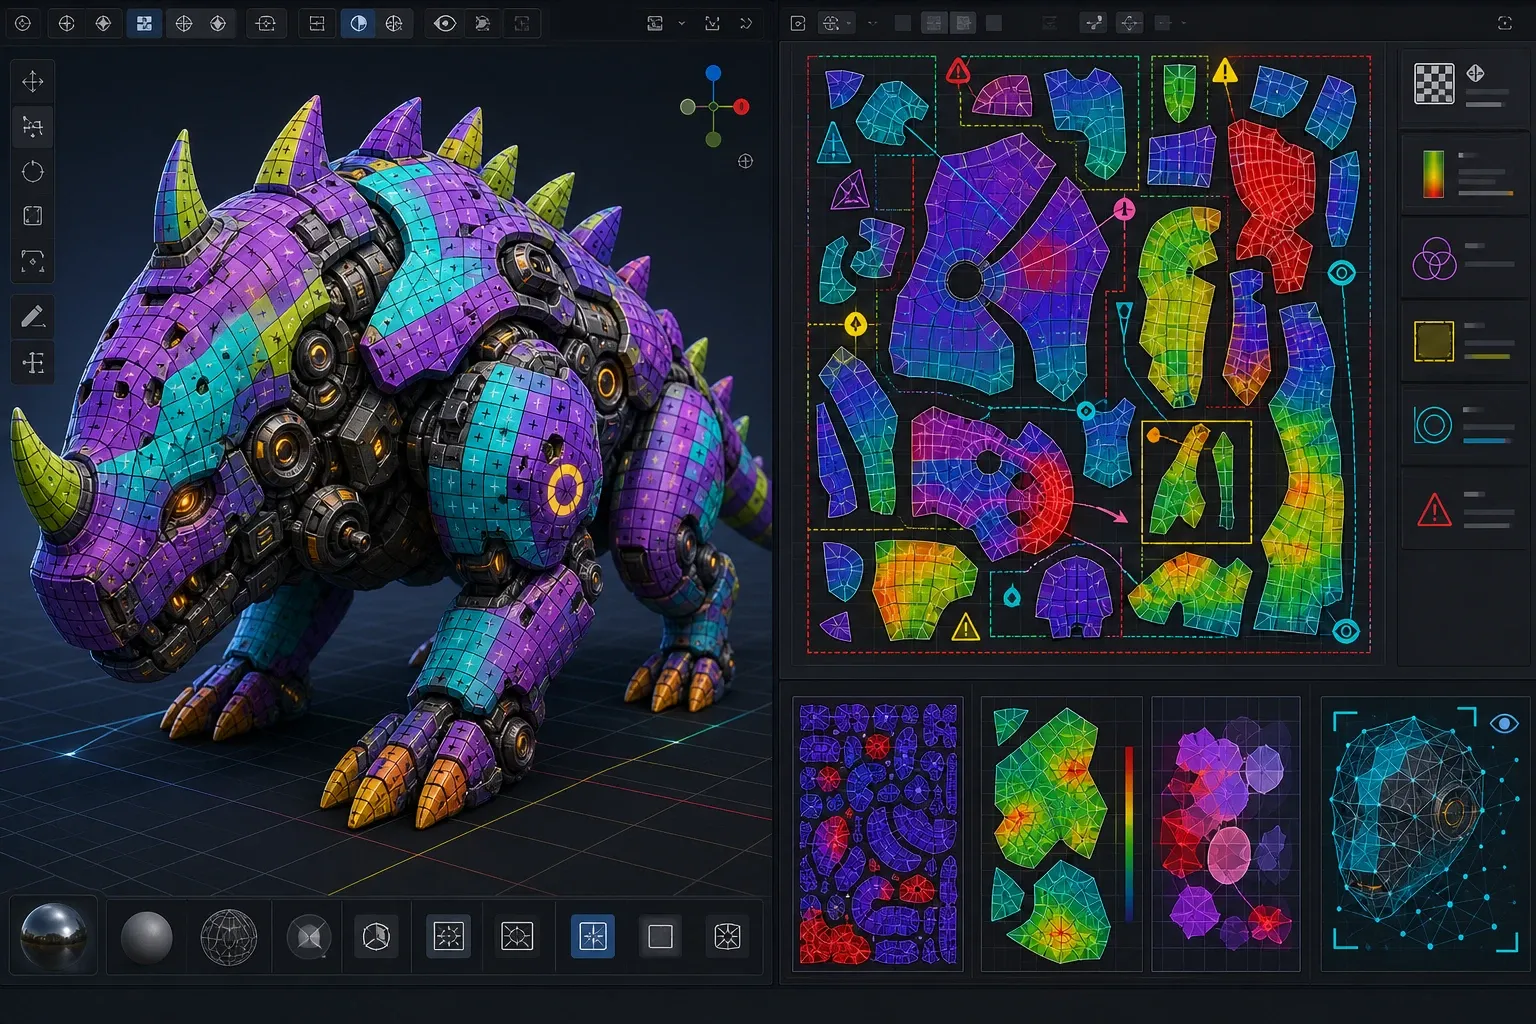Screen dimensions: 1536x1024
Task: Open the dropdown arrow beside the viewport layout icon
Action: (682, 23)
